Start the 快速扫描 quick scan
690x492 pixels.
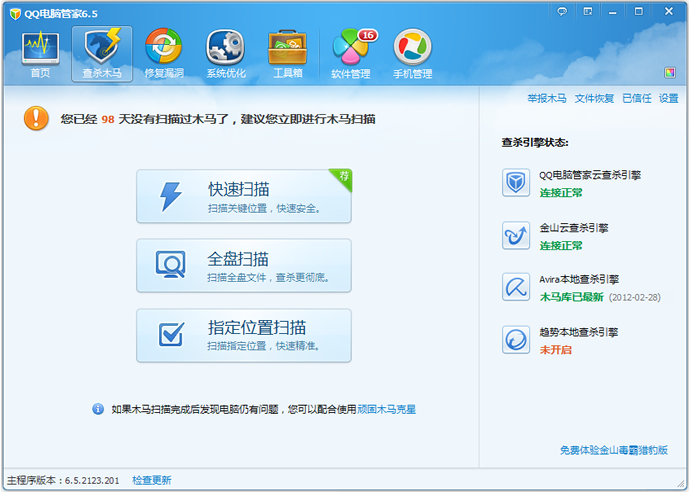(244, 196)
